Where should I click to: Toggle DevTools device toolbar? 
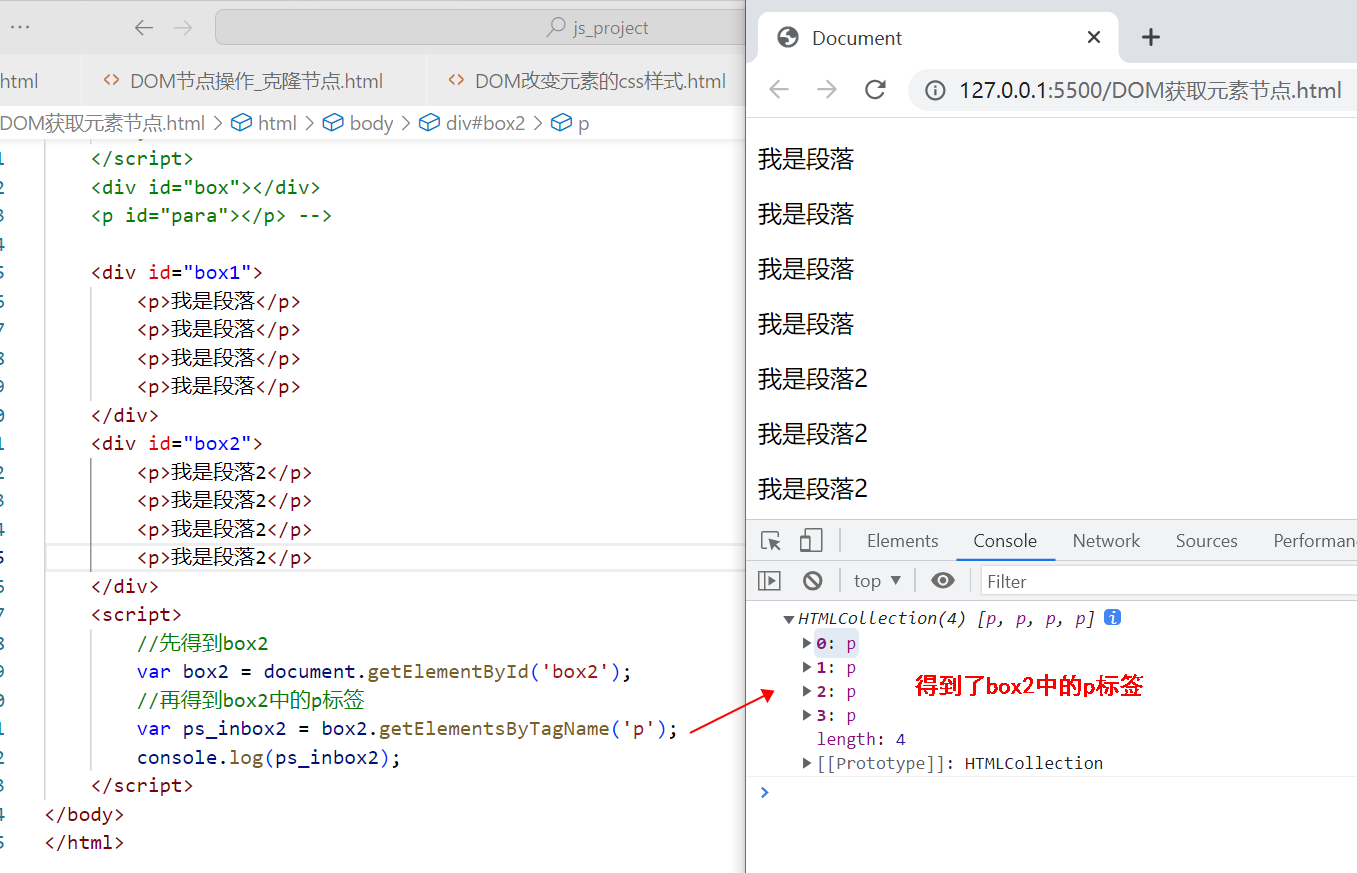(810, 541)
